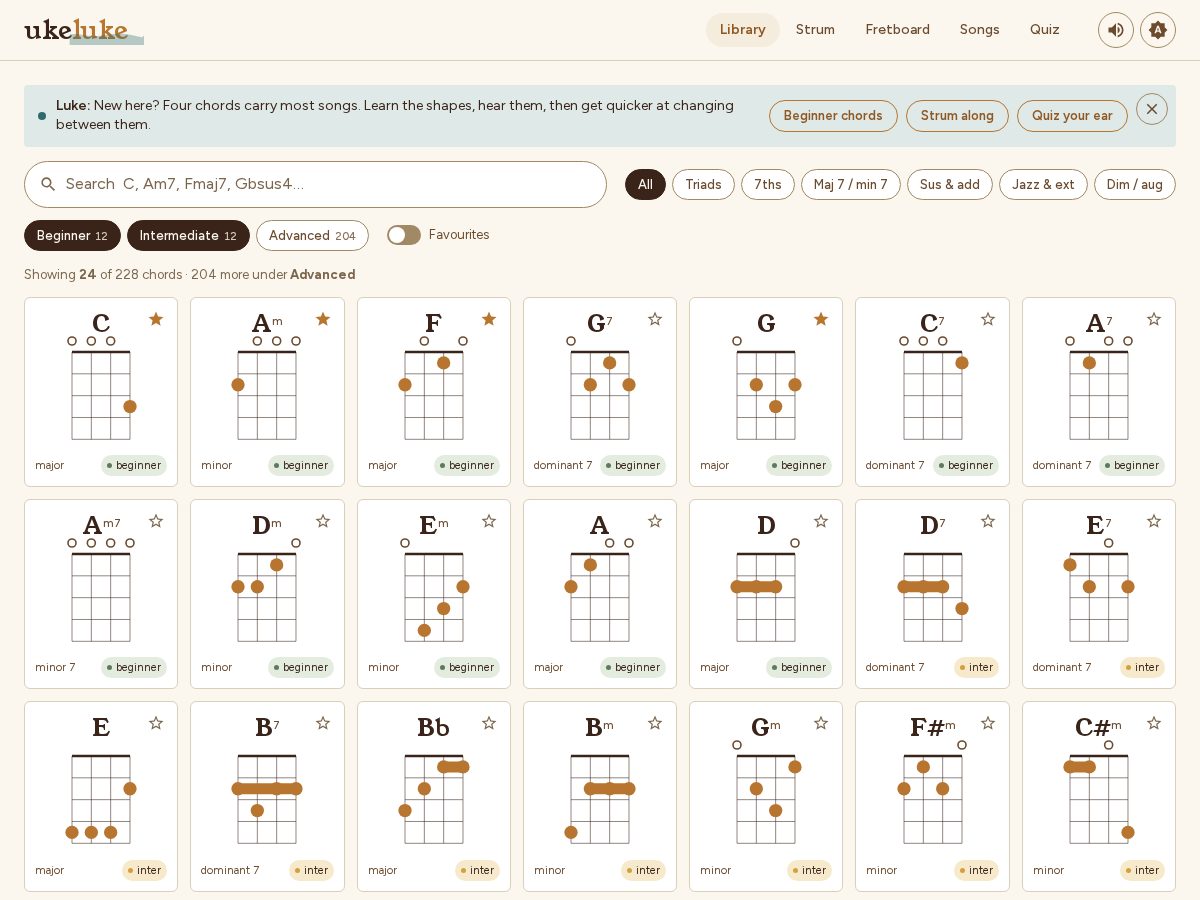The width and height of the screenshot is (1200, 900).
Task: Favourite the B7 chord
Action: point(323,723)
